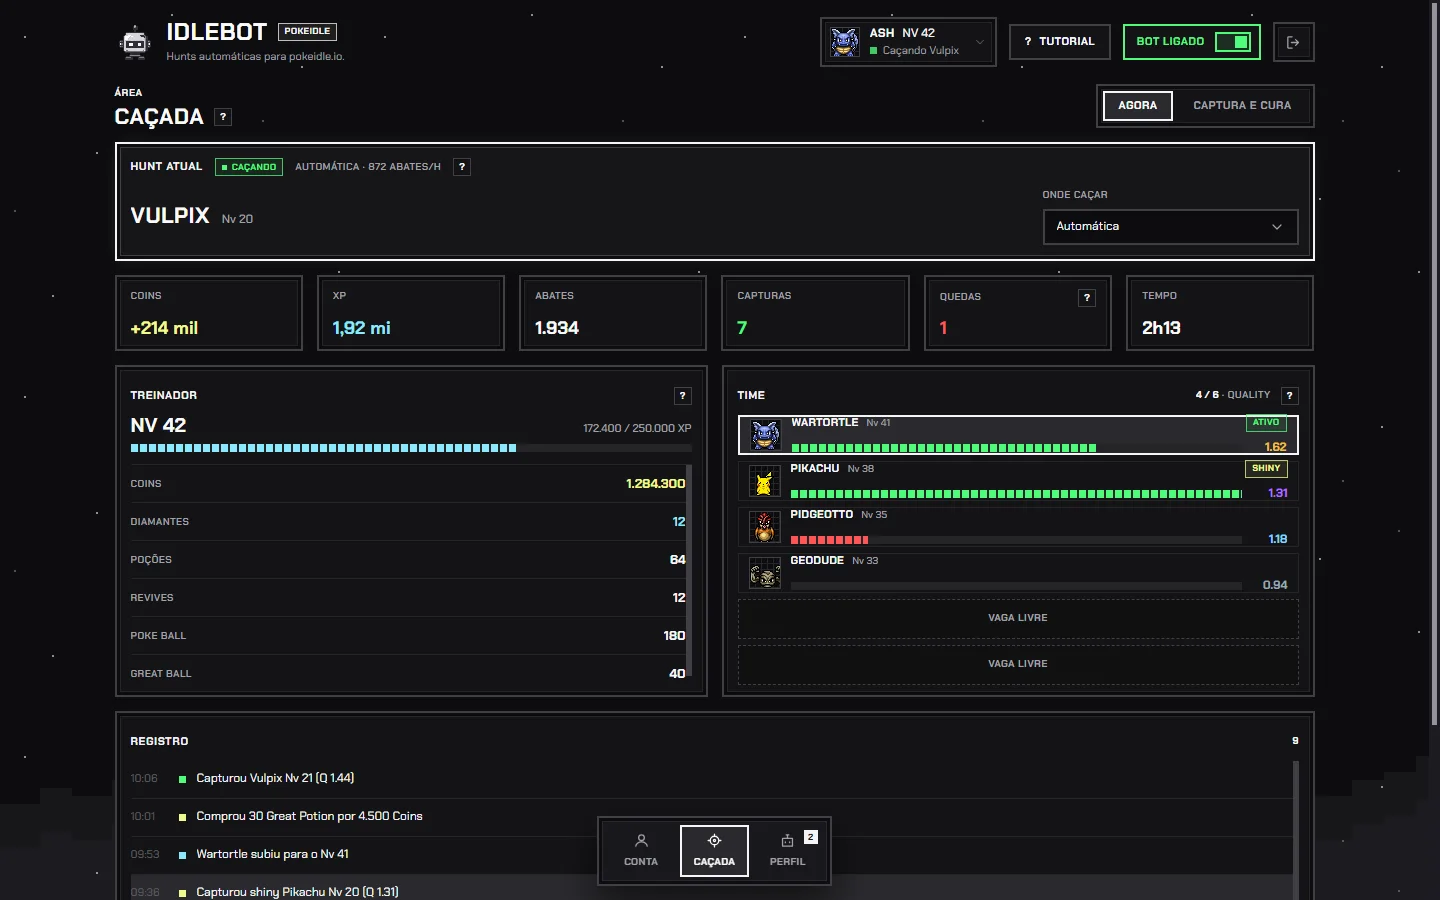This screenshot has width=1440, height=900.
Task: Open the Time panel help icon
Action: pyautogui.click(x=1290, y=396)
